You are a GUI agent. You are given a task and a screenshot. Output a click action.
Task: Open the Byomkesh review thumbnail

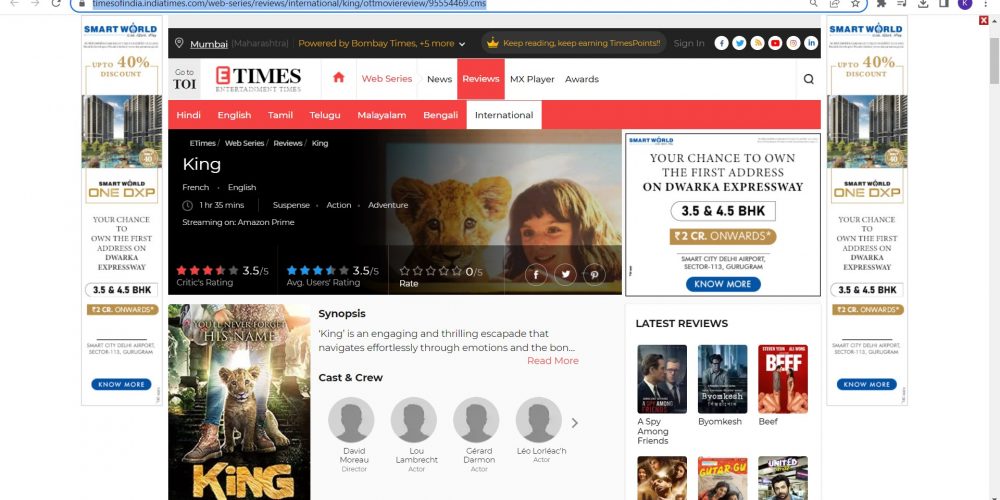tap(722, 379)
